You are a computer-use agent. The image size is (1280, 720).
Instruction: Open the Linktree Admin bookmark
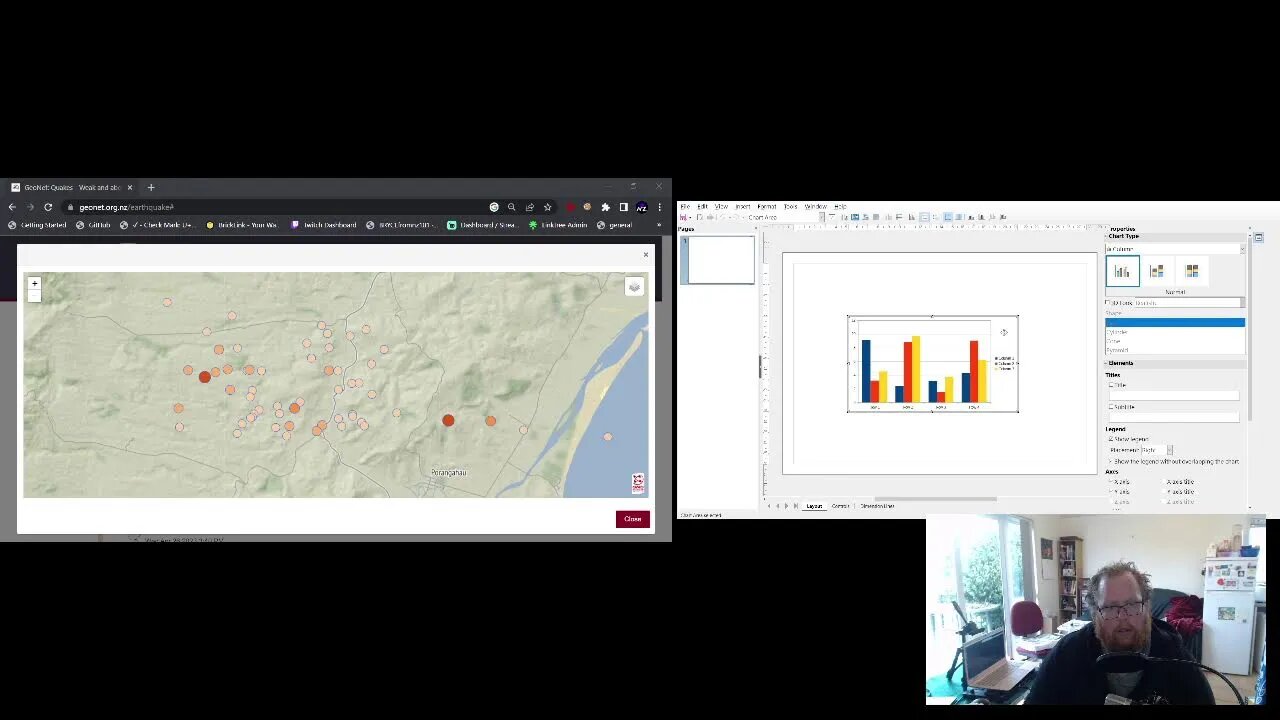(x=558, y=225)
